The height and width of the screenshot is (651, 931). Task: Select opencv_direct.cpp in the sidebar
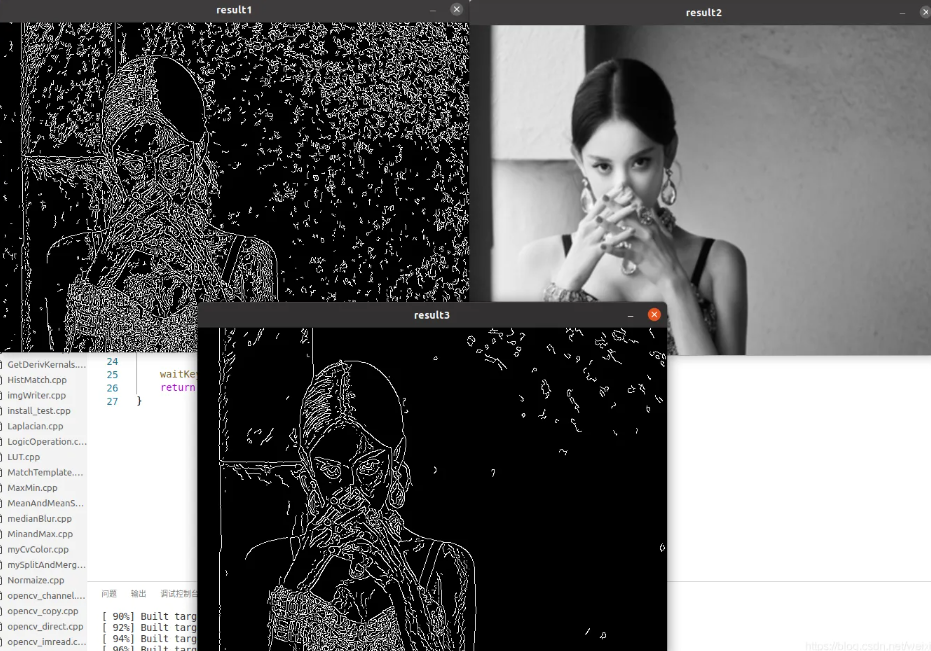pos(43,627)
